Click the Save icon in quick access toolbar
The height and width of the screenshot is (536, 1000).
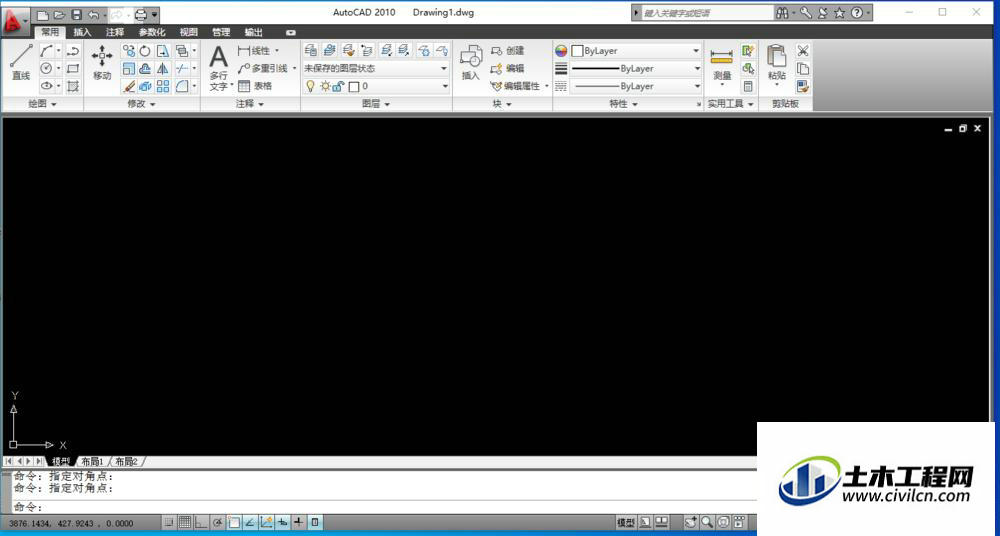click(x=77, y=15)
